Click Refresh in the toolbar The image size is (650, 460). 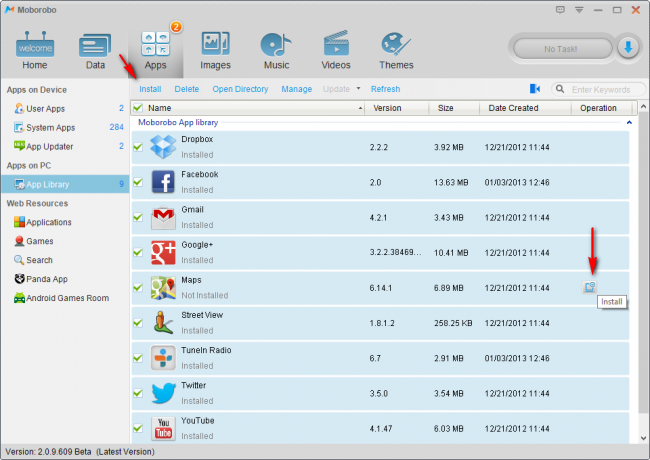[x=385, y=89]
